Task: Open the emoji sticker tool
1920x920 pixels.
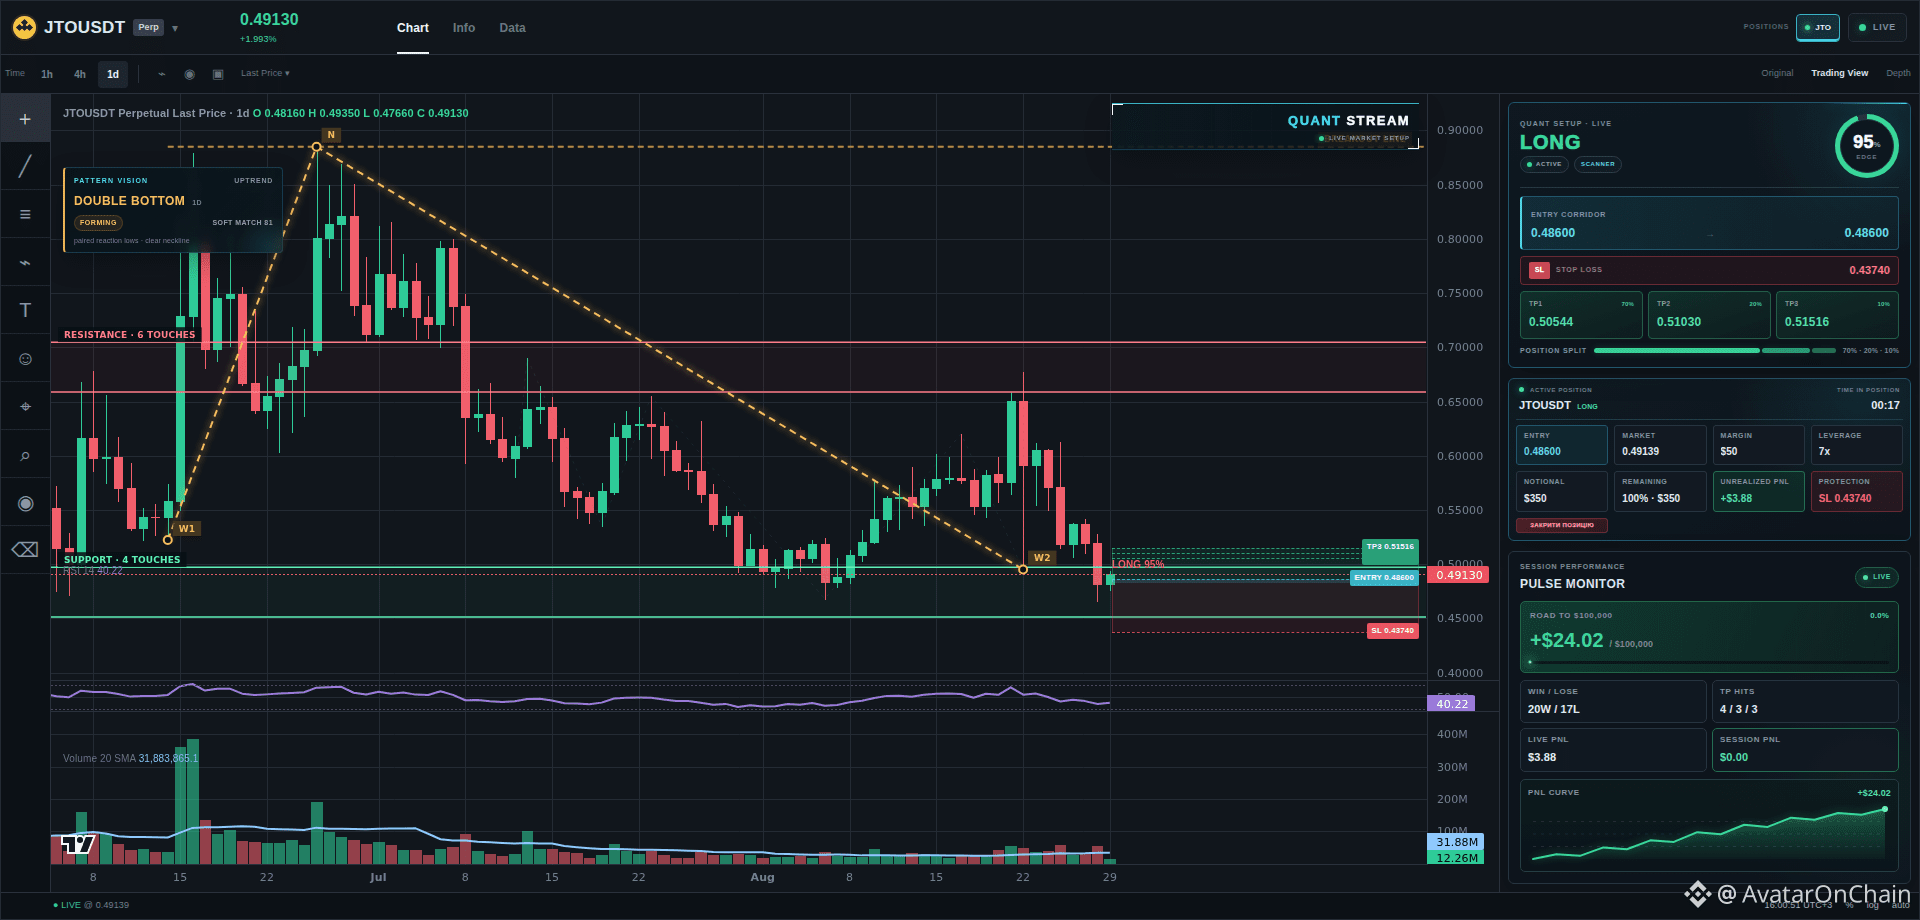Action: [25, 359]
